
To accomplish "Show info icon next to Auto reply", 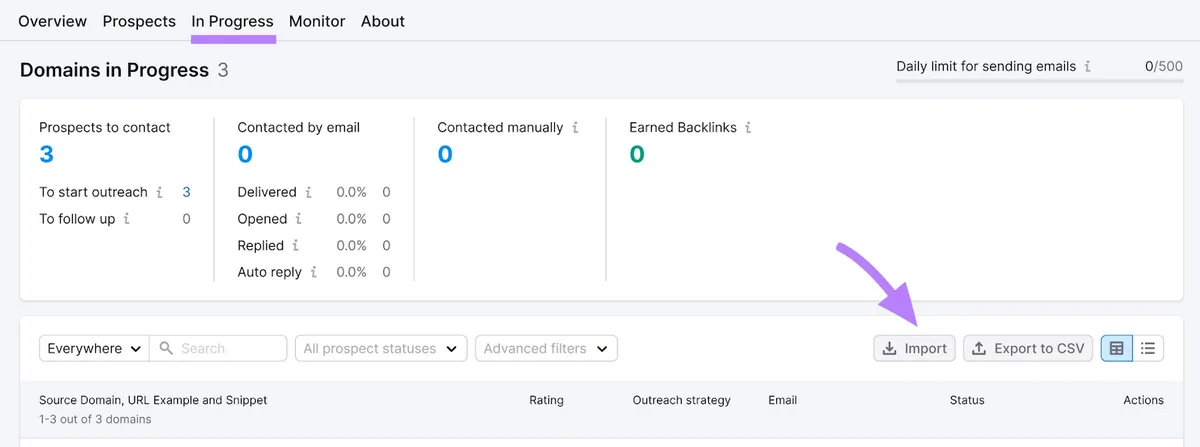I will pos(313,272).
